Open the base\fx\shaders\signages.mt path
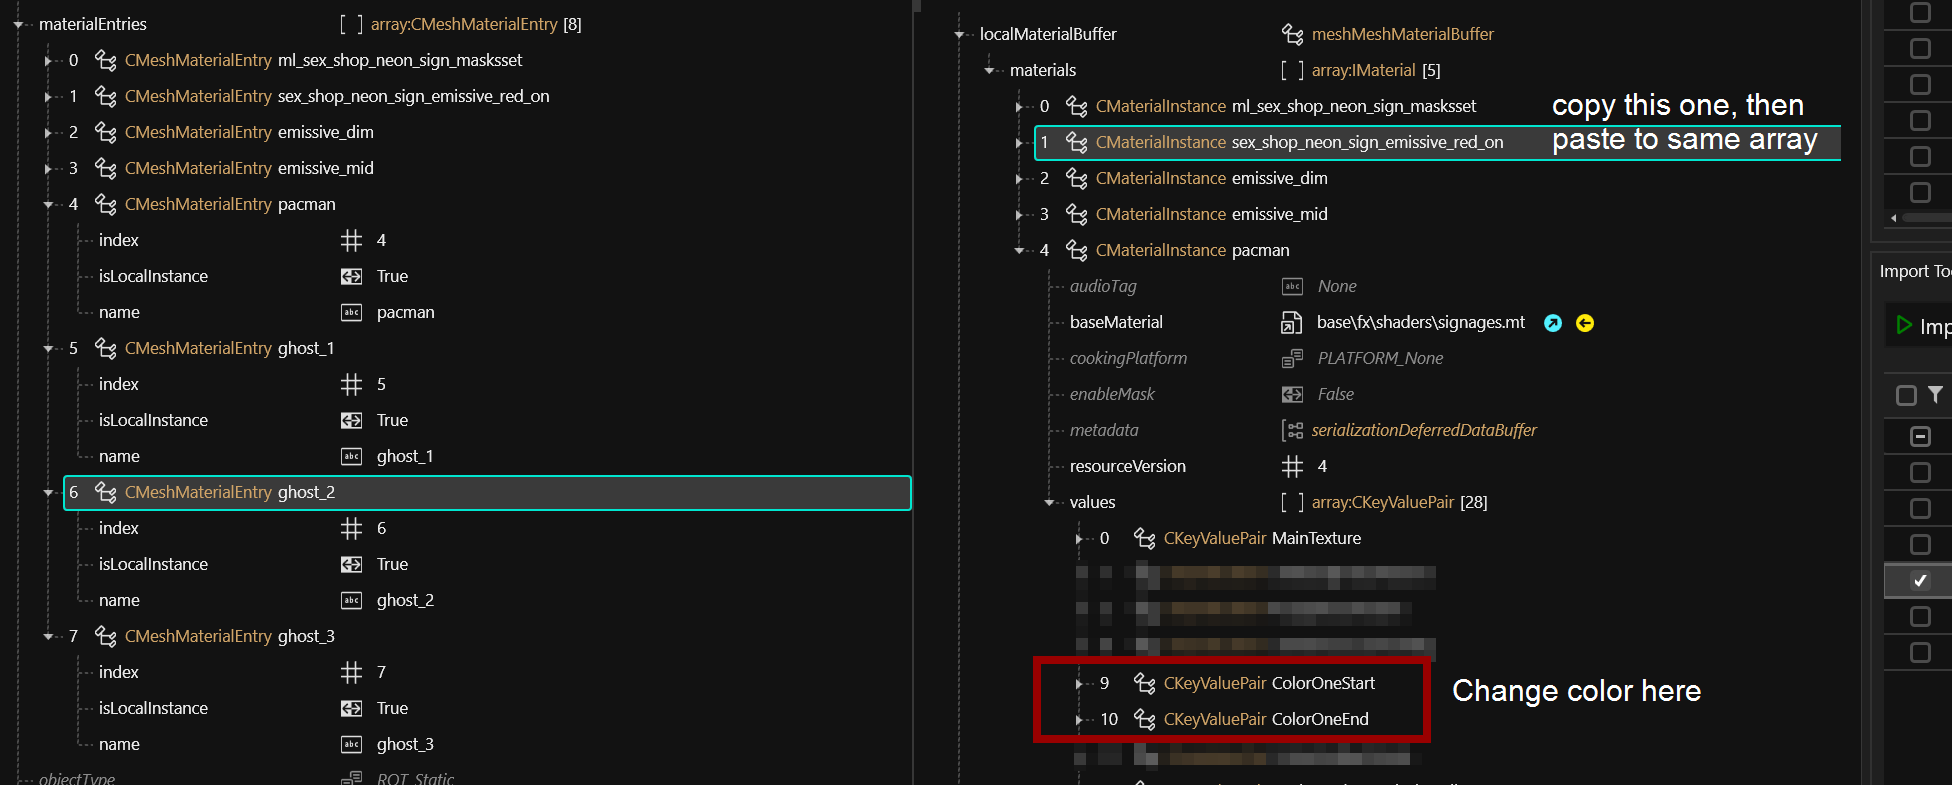The image size is (1952, 785). pos(1420,323)
